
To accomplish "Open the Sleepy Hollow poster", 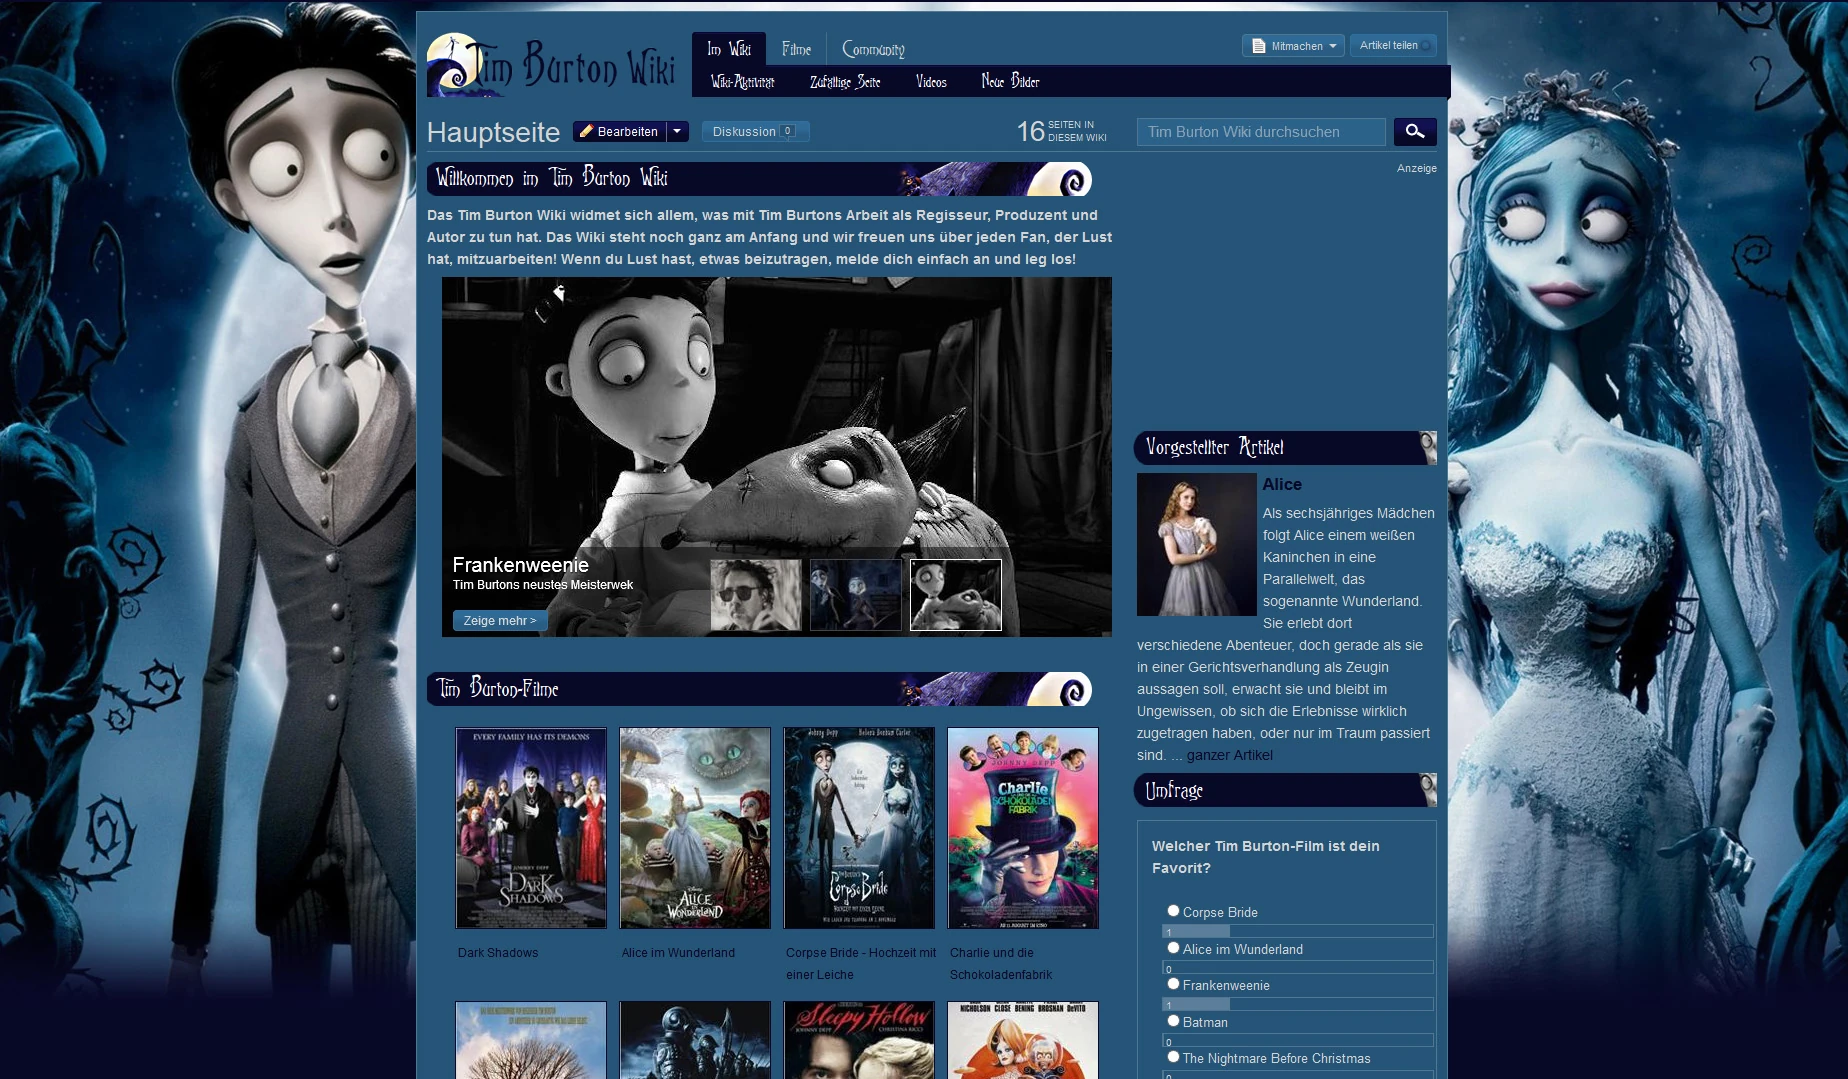I will click(x=859, y=1040).
